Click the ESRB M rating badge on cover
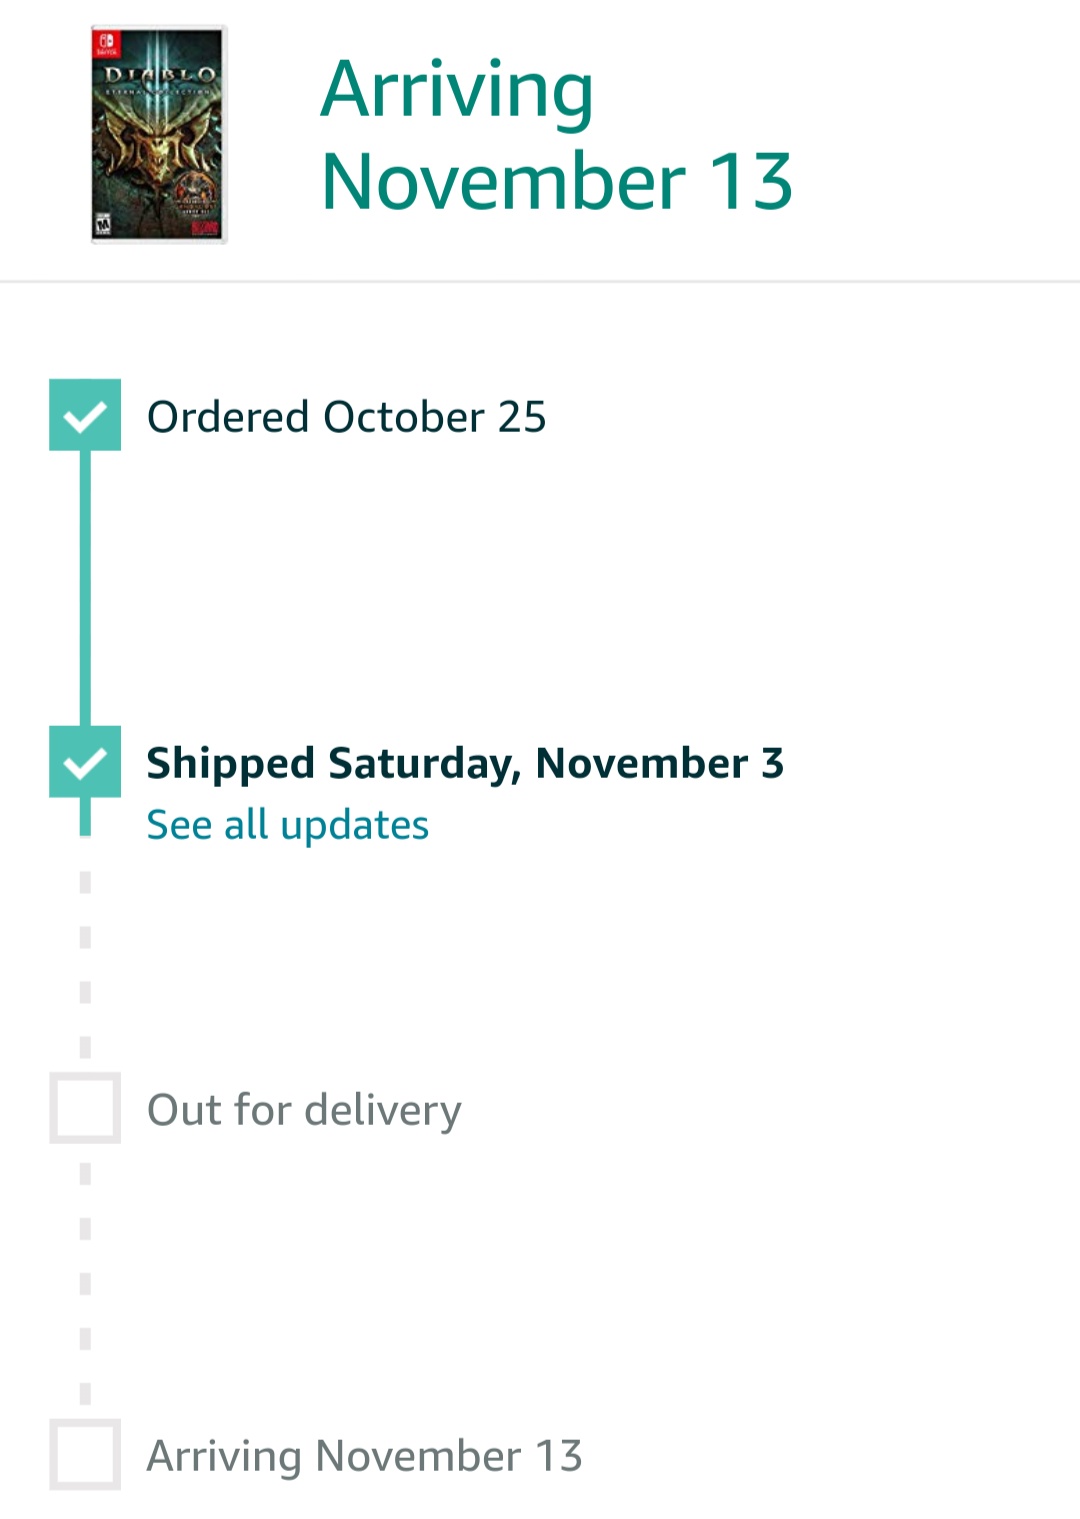This screenshot has width=1080, height=1519. (x=103, y=225)
